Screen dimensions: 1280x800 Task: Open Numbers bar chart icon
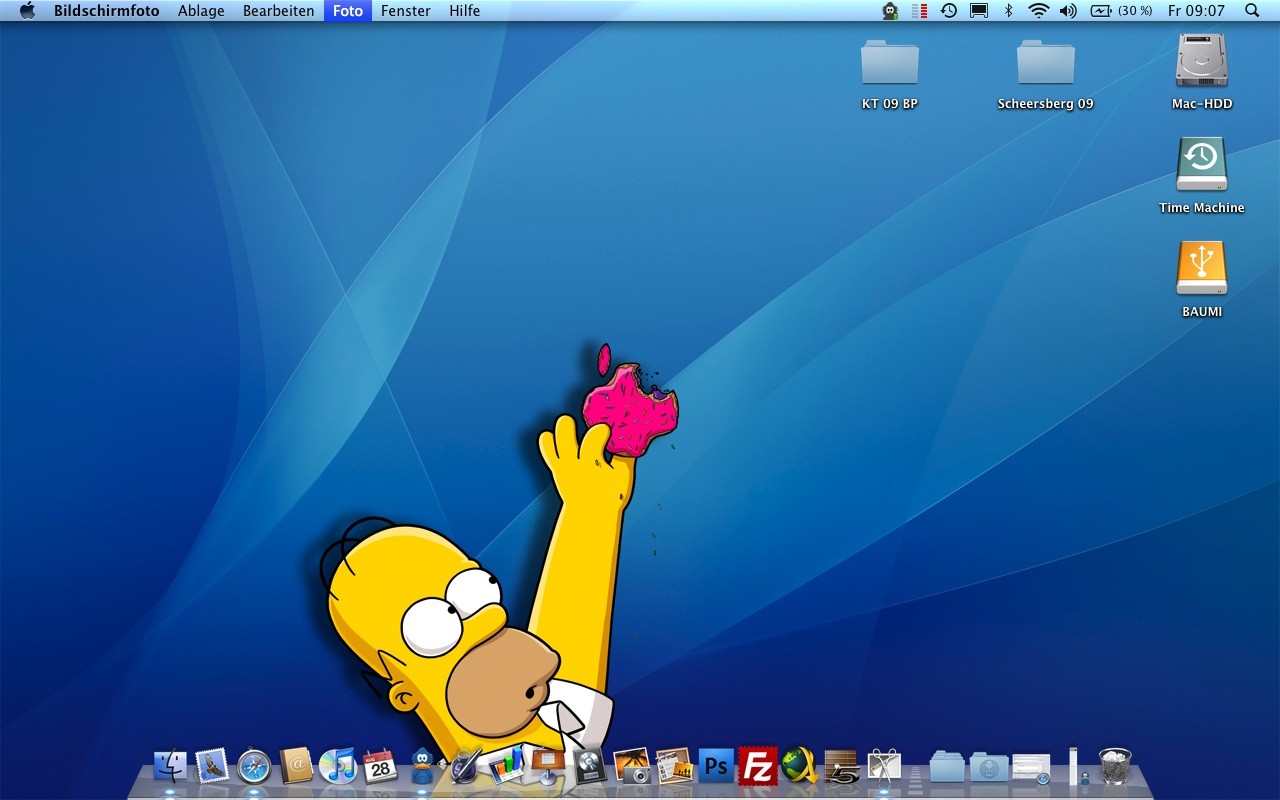[507, 767]
